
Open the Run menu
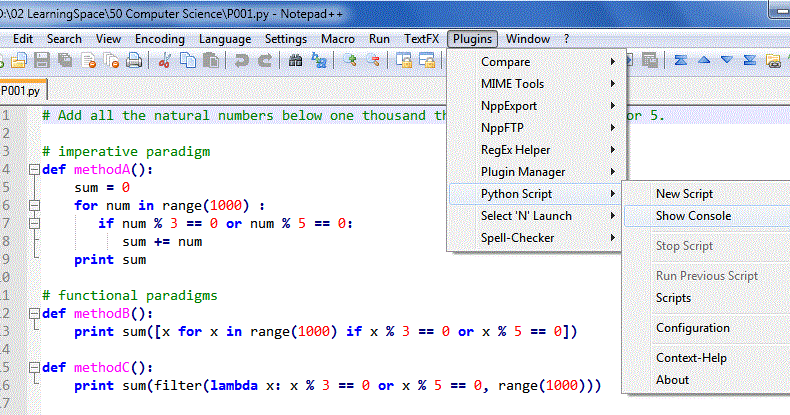point(379,39)
